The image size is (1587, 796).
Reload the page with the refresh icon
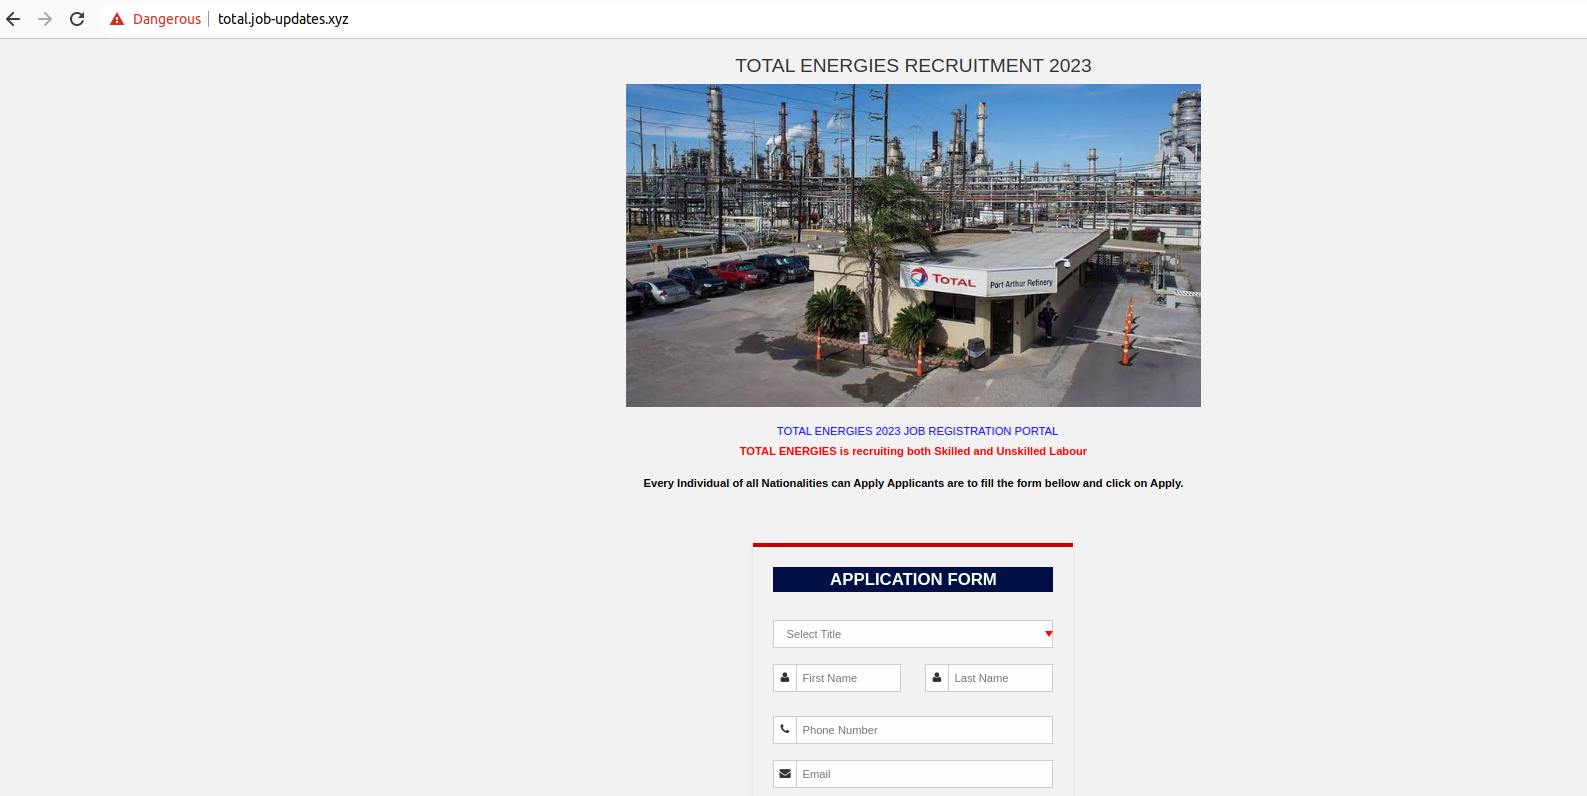coord(77,19)
